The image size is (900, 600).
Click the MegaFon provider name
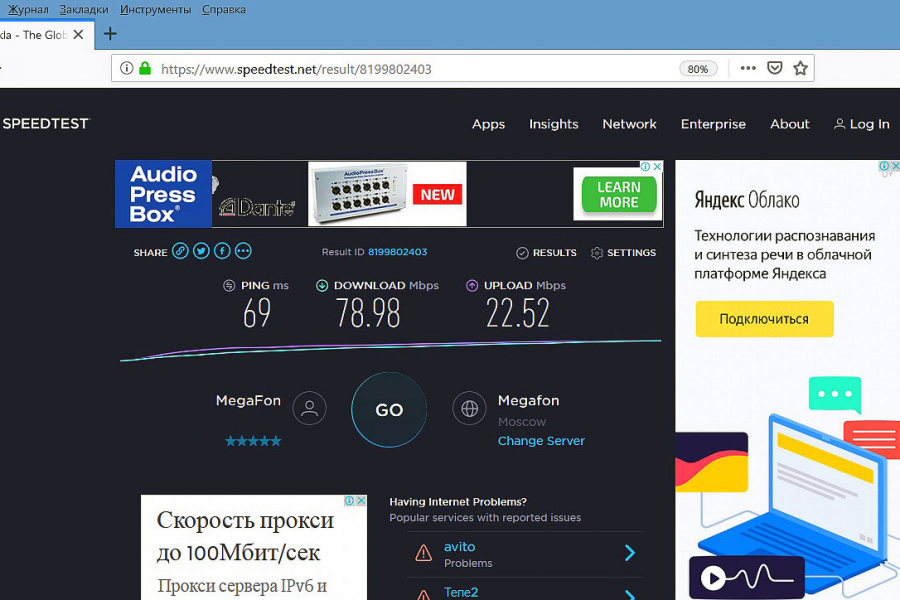[249, 400]
